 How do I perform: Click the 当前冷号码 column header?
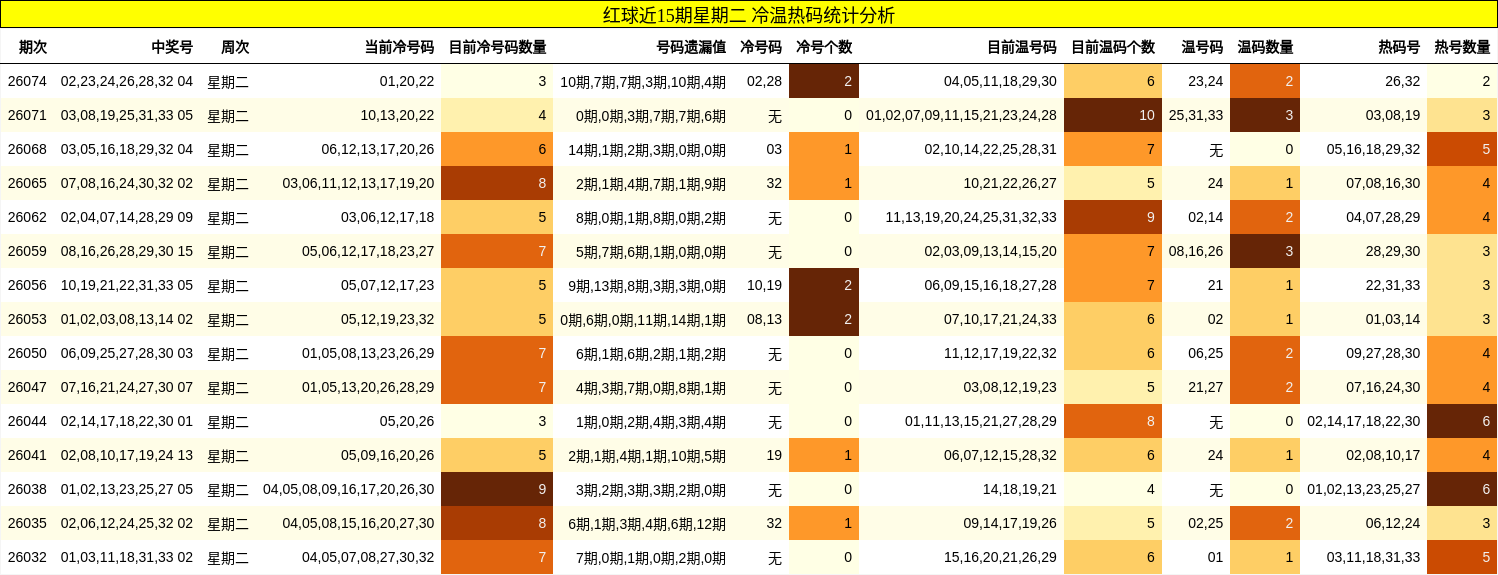pos(399,47)
